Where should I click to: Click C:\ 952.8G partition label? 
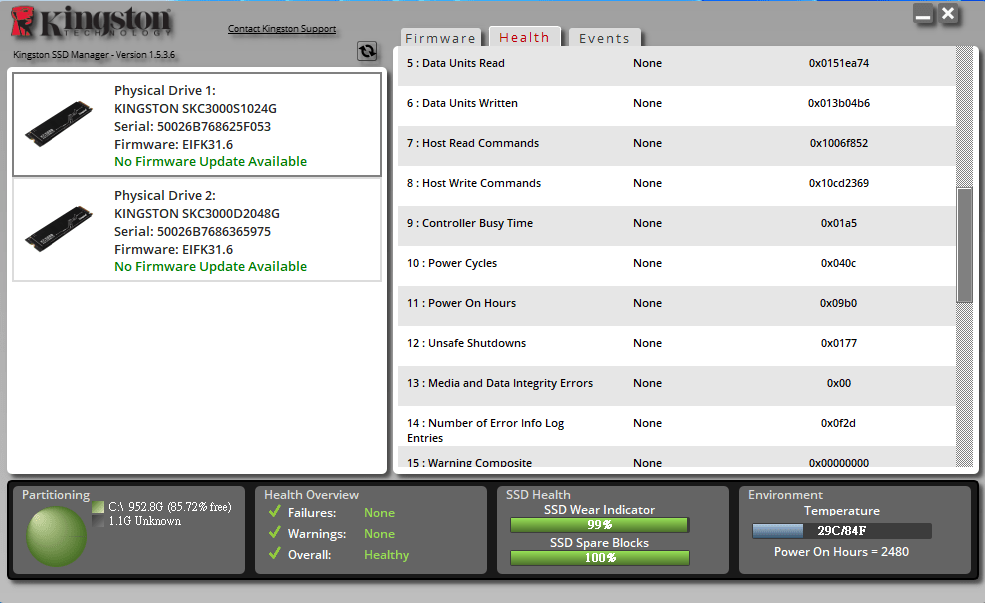click(170, 507)
